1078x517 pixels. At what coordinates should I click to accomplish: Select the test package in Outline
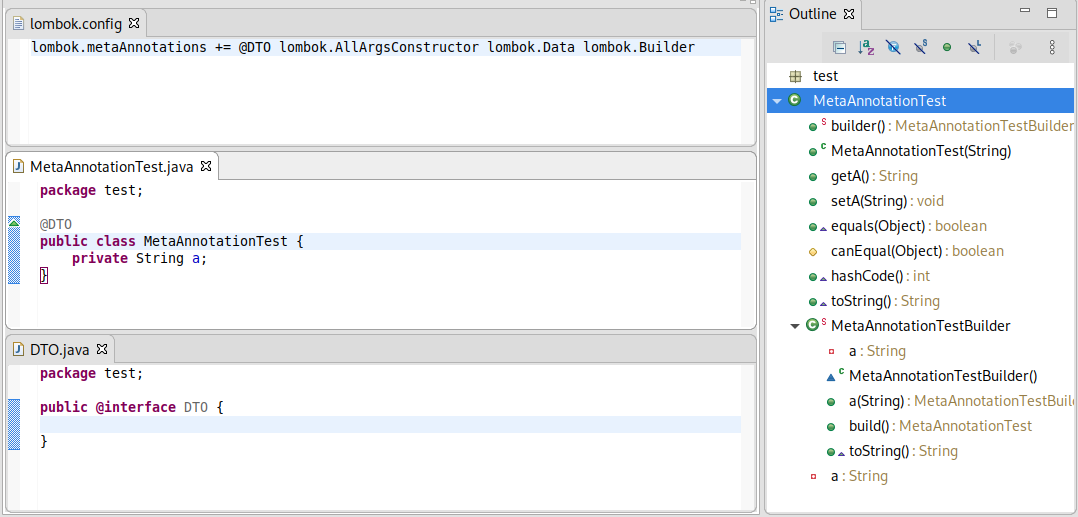(826, 76)
